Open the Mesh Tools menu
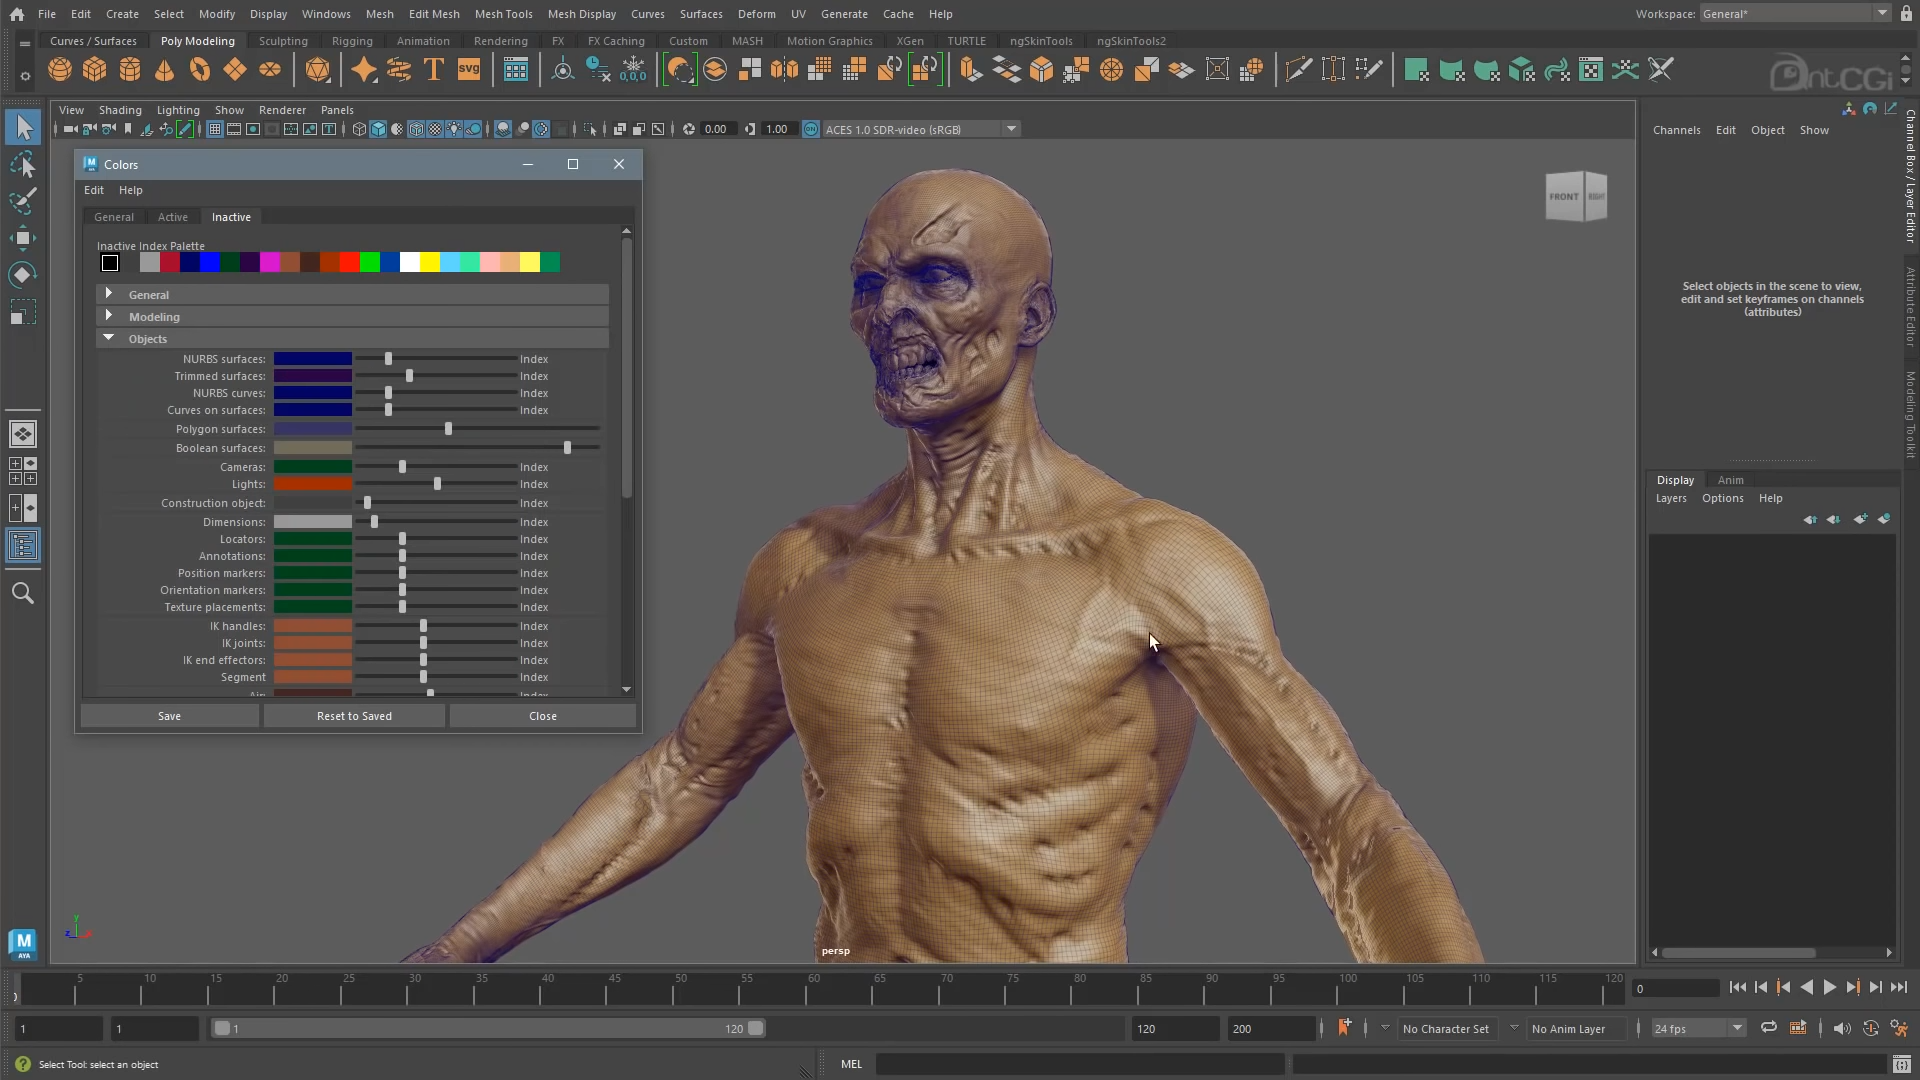The image size is (1920, 1080). [503, 14]
